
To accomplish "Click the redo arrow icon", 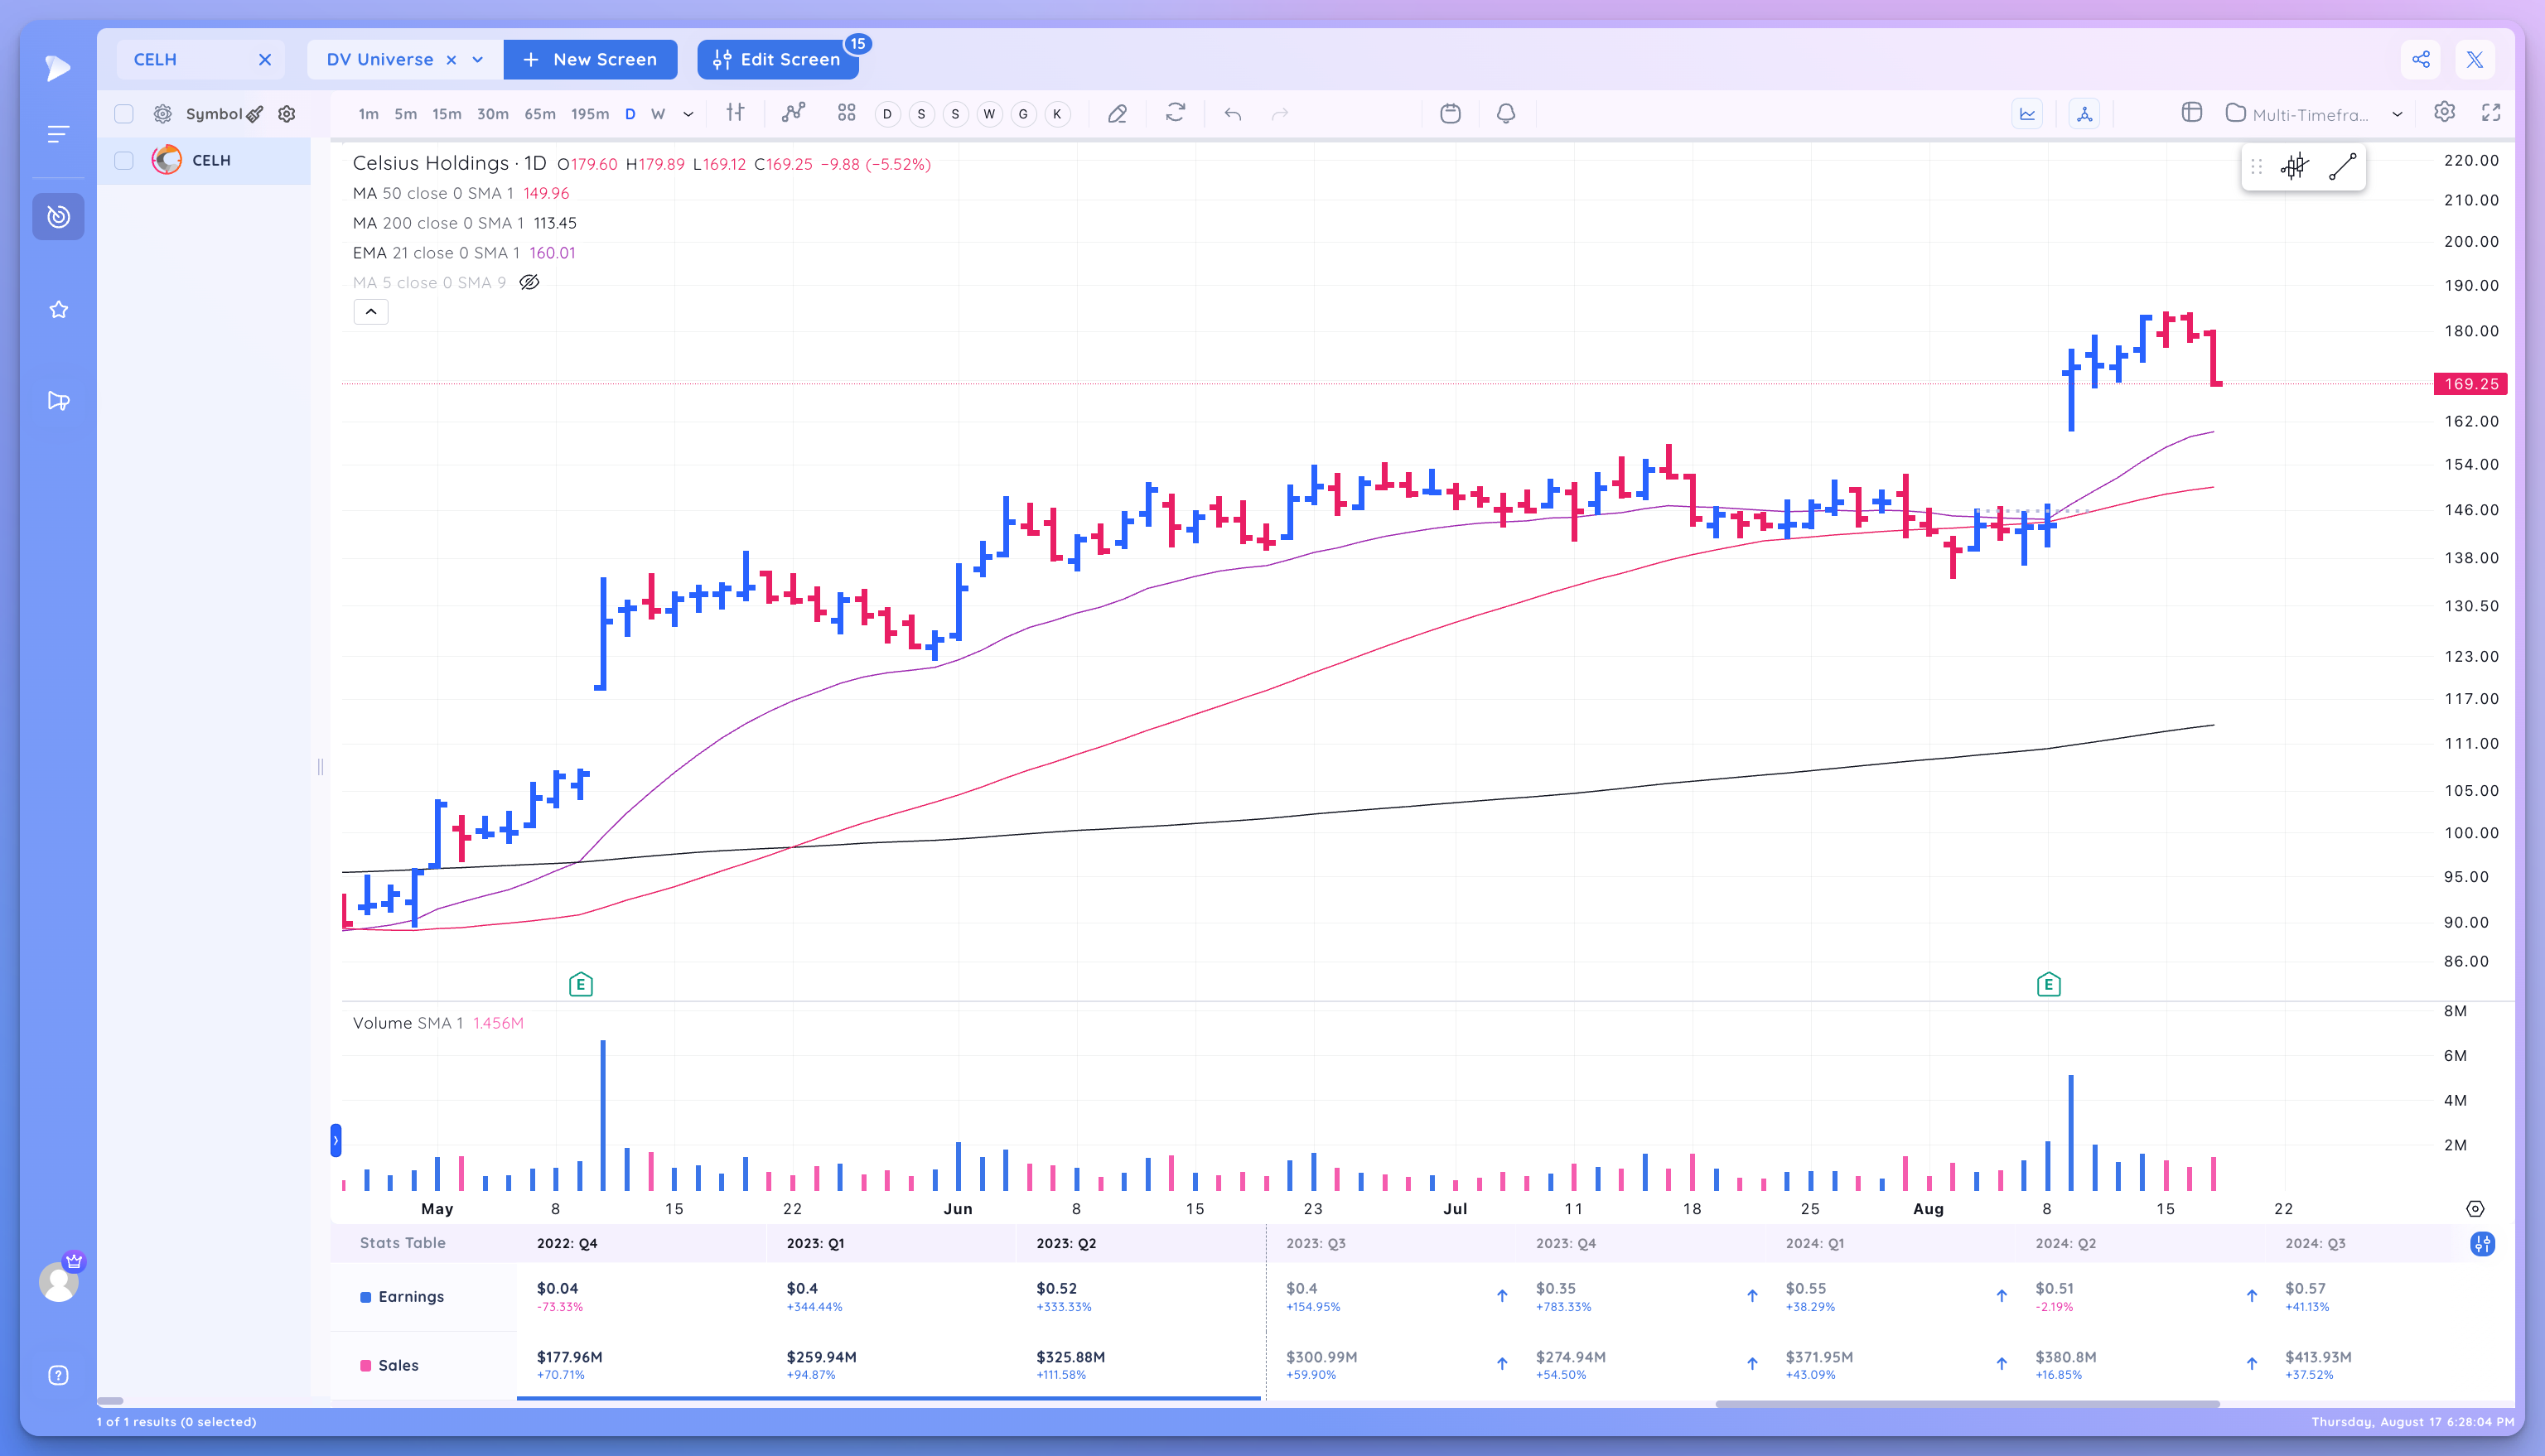I will click(1279, 114).
